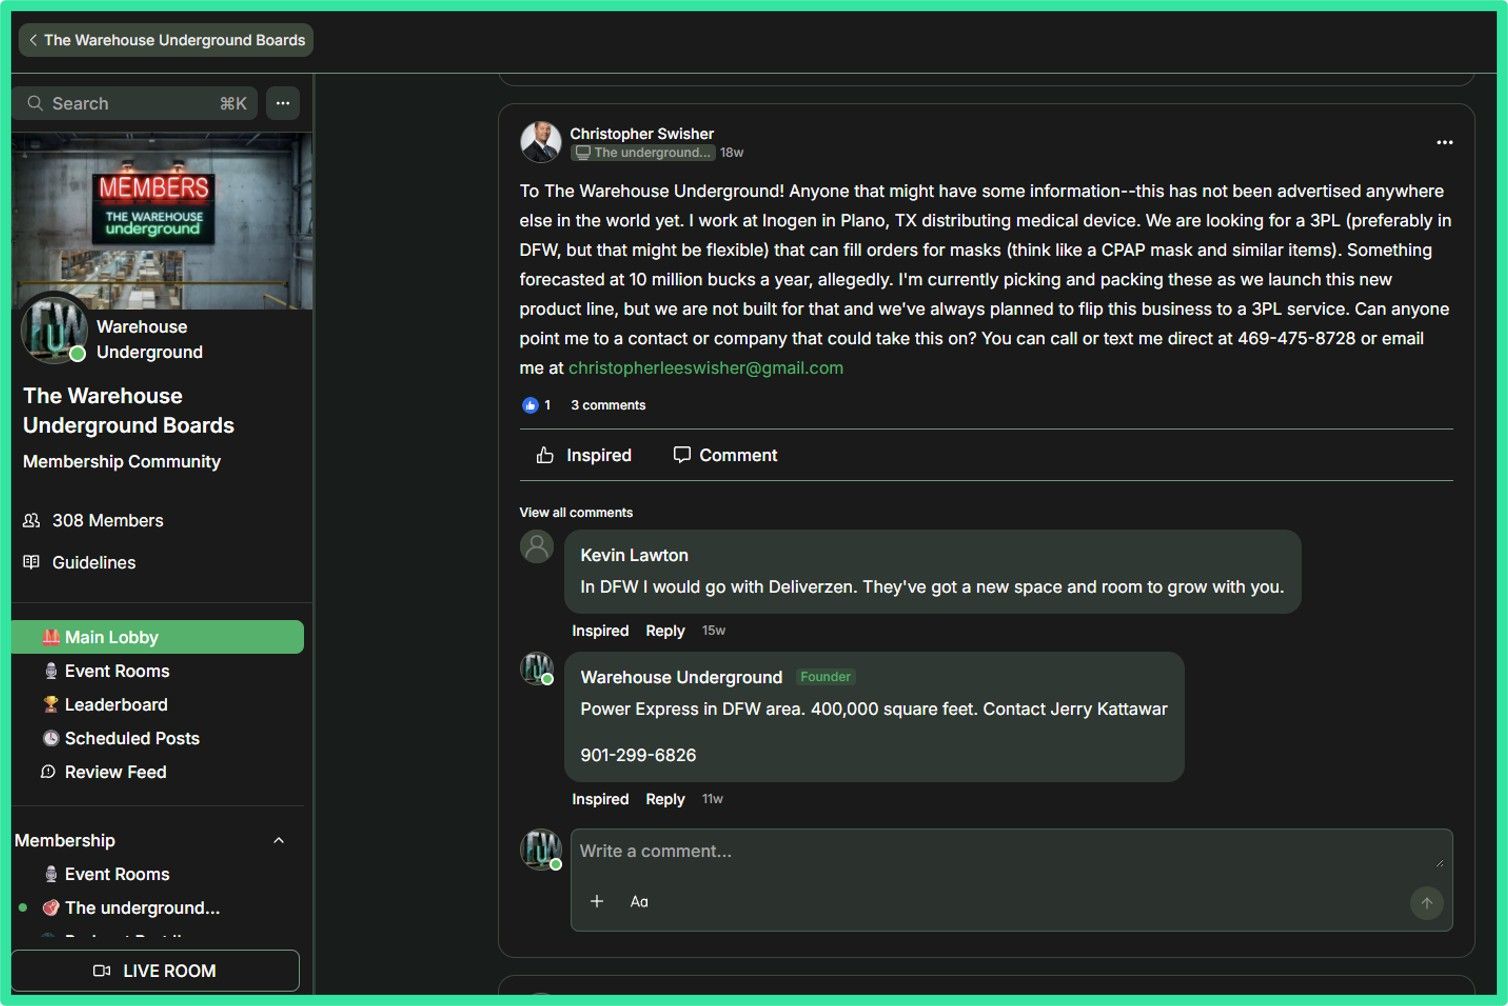Screen dimensions: 1508x1006
Task: Click the 18w post timestamp
Action: click(732, 153)
